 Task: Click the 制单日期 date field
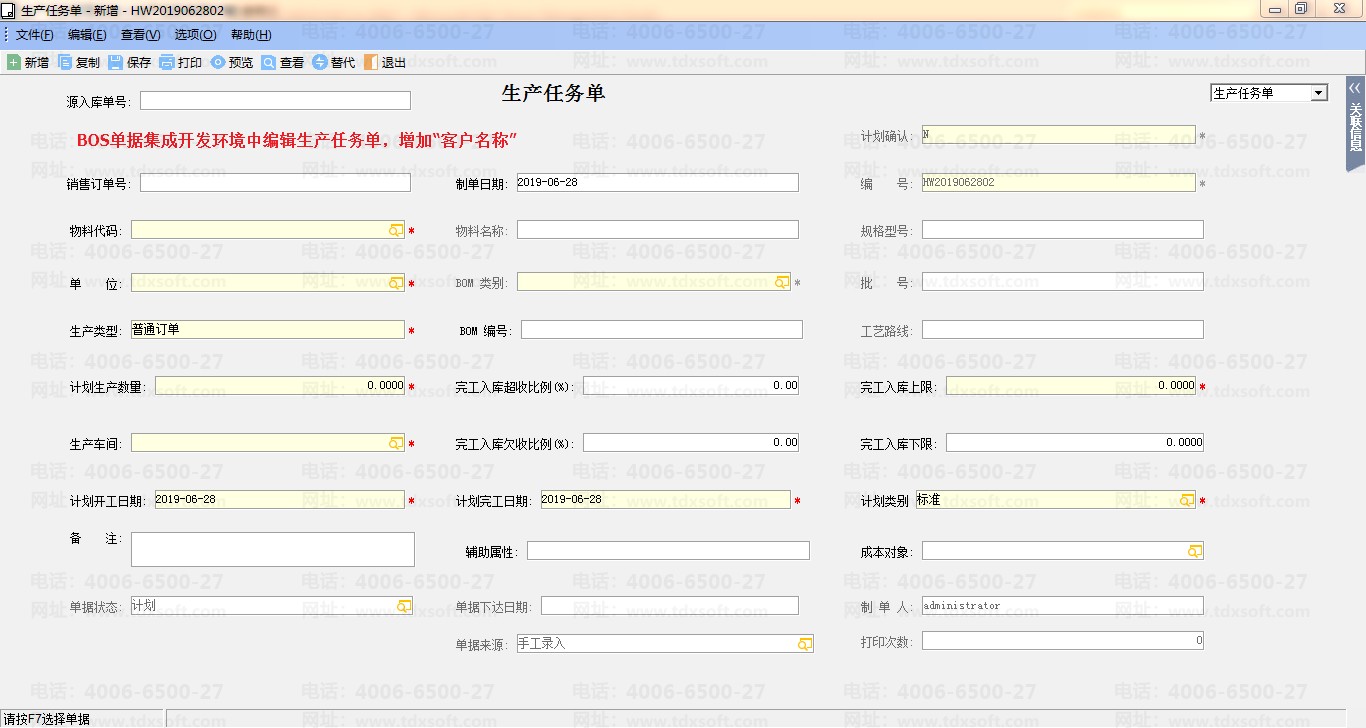point(658,183)
